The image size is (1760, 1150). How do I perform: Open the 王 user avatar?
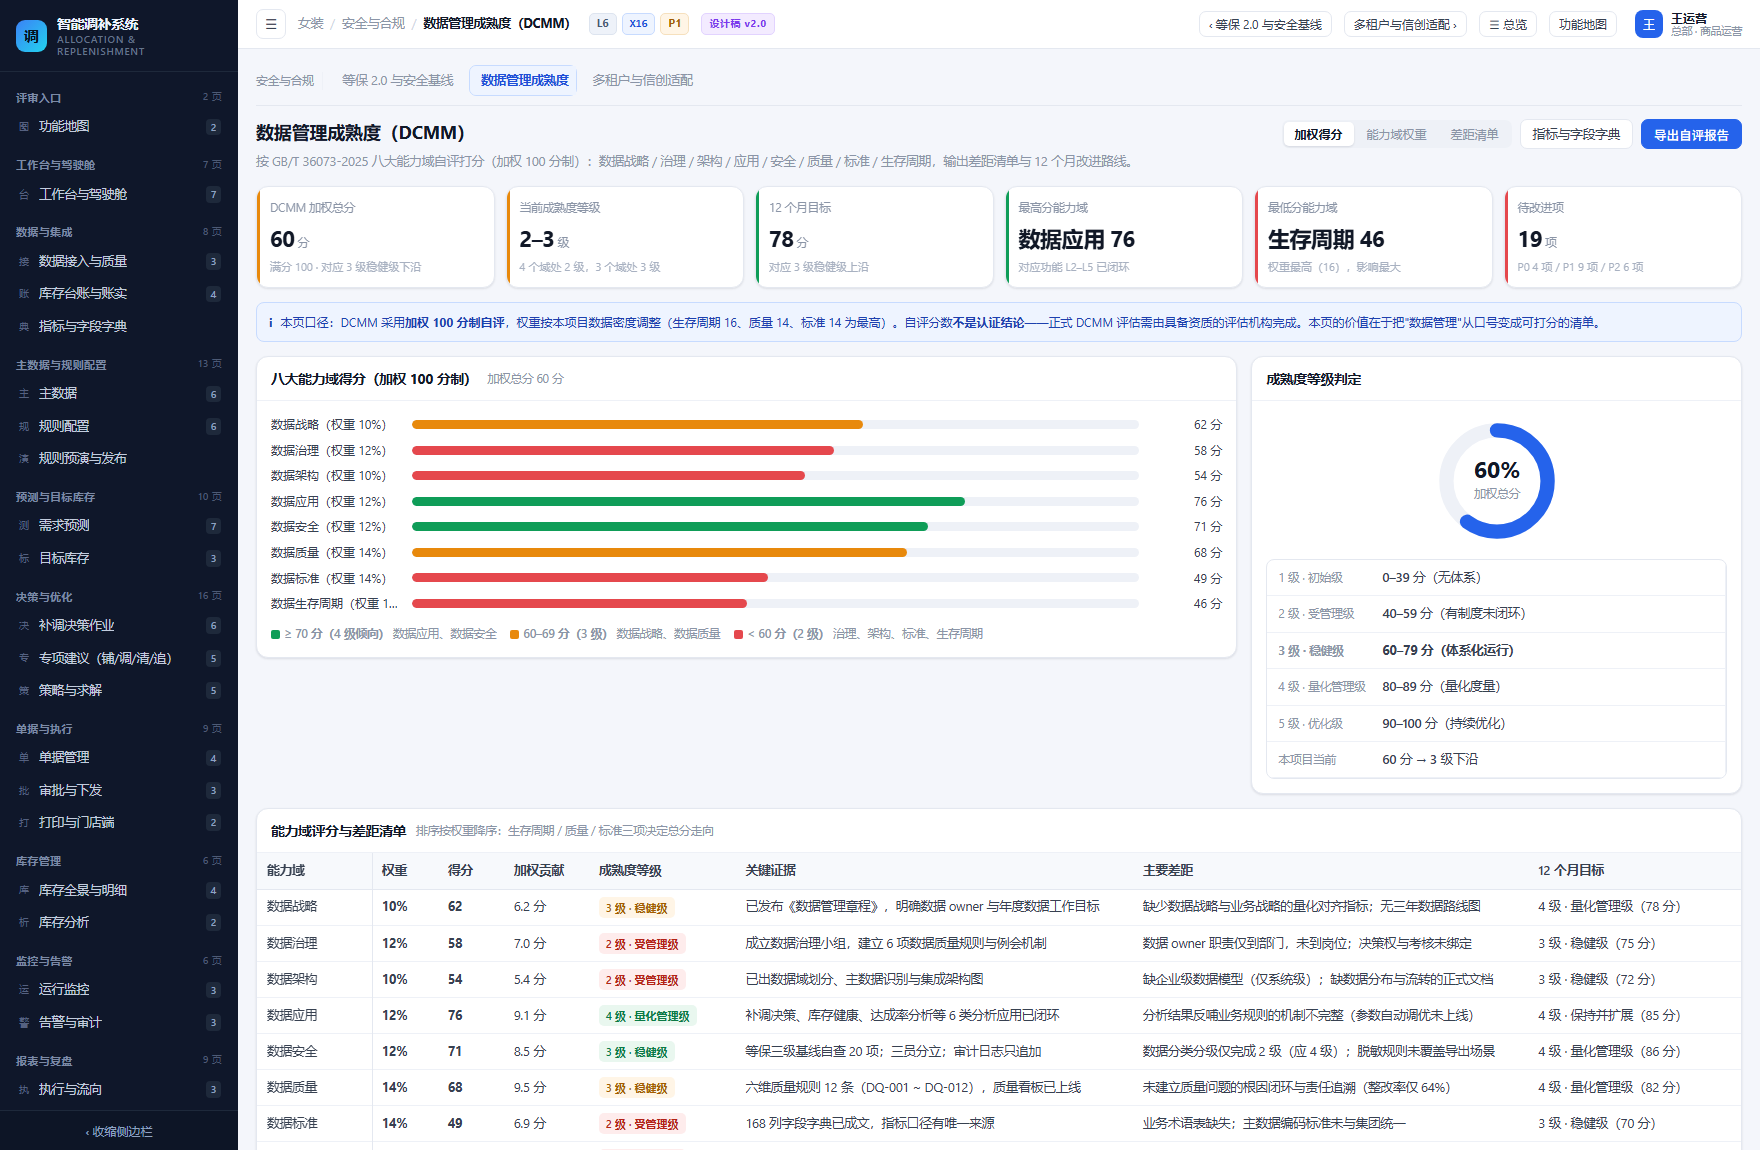[x=1648, y=24]
